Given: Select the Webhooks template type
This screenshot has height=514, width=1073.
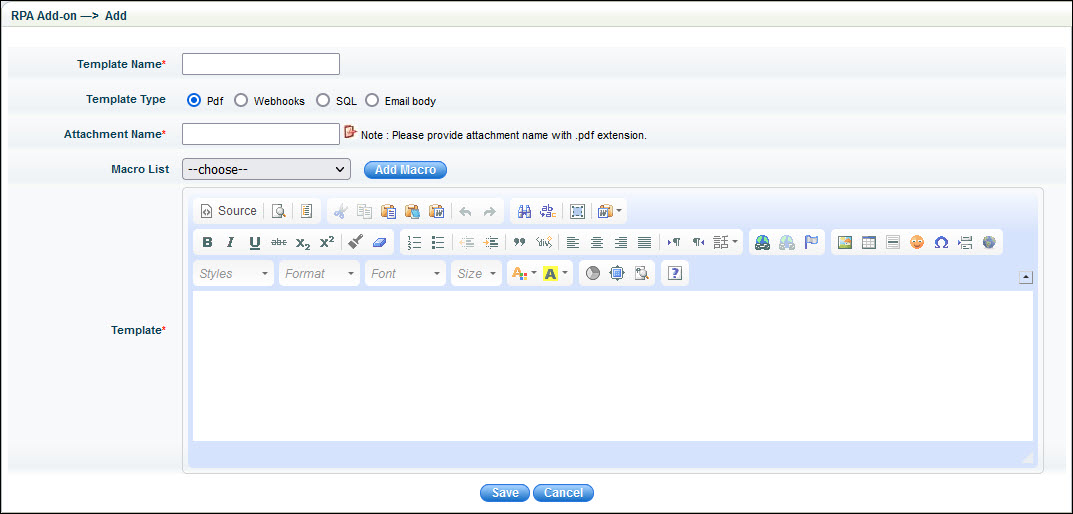Looking at the screenshot, I should (241, 100).
